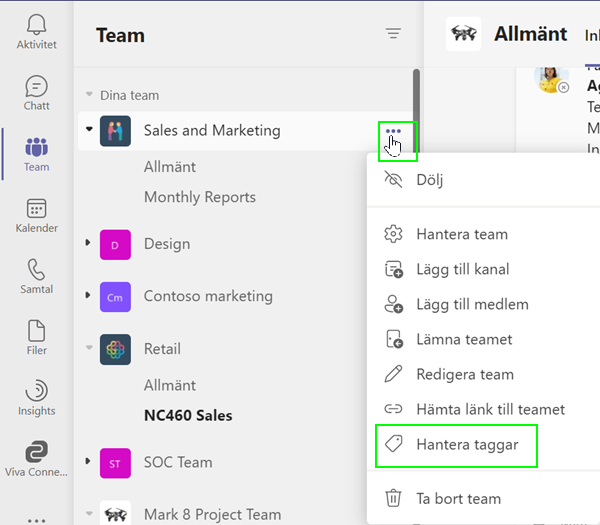Screen dimensions: 600x525
Task: Collapse the Dina team section
Action: pyautogui.click(x=89, y=94)
